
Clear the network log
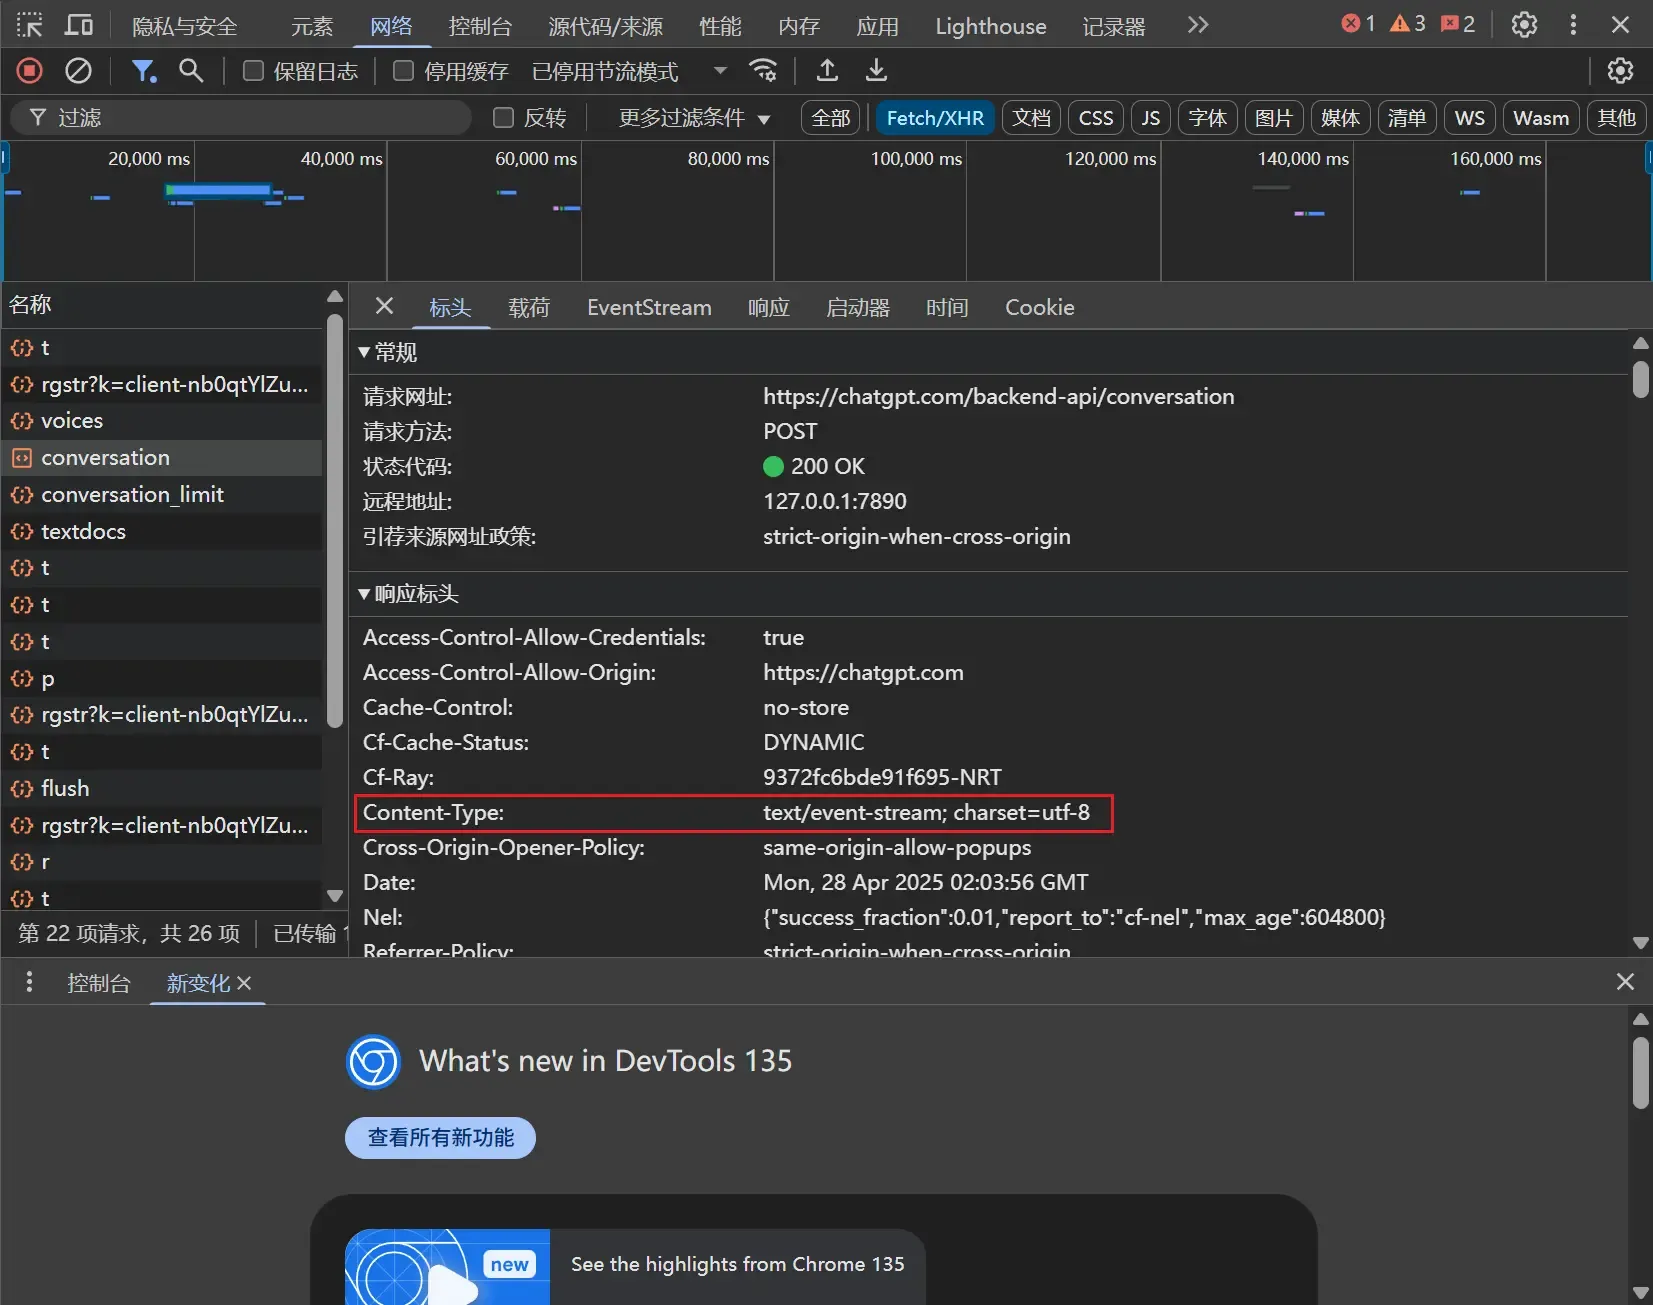(x=78, y=71)
